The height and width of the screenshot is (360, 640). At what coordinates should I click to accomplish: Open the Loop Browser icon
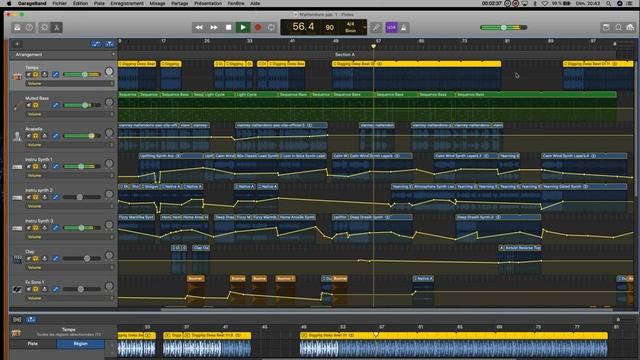click(x=618, y=27)
